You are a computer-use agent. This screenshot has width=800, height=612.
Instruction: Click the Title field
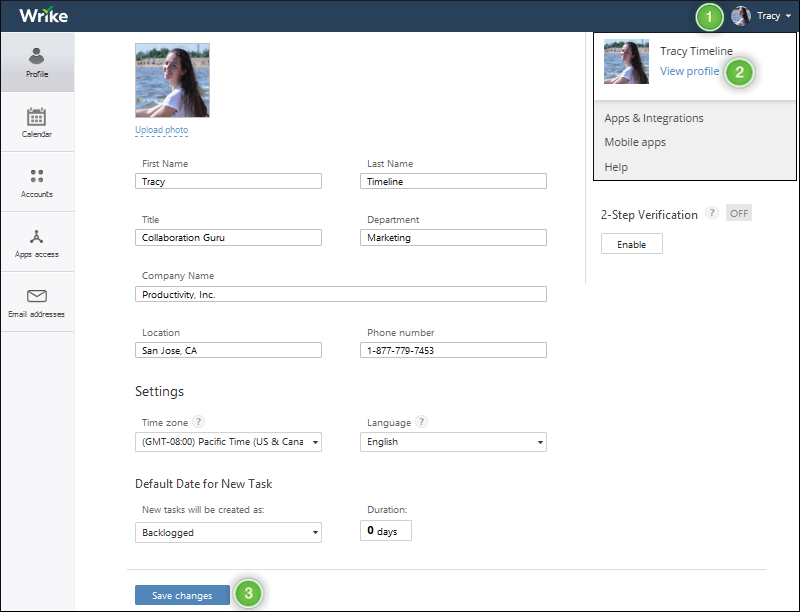228,238
